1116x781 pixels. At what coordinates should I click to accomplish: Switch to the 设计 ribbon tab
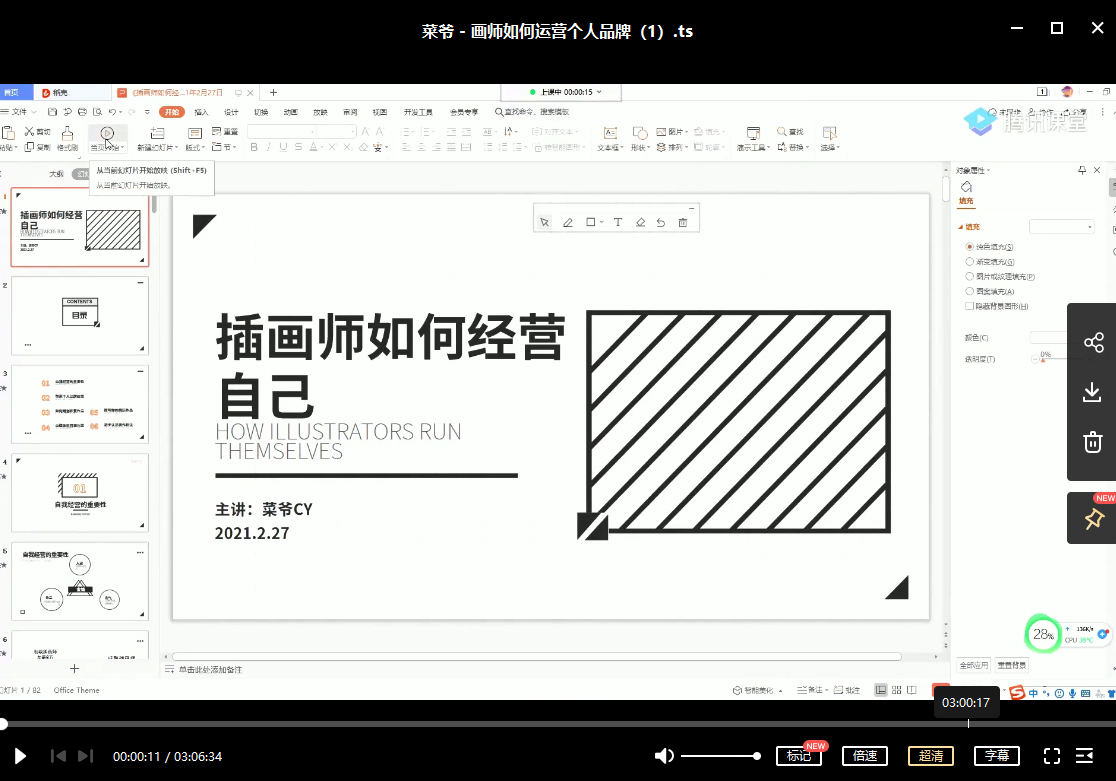(231, 112)
